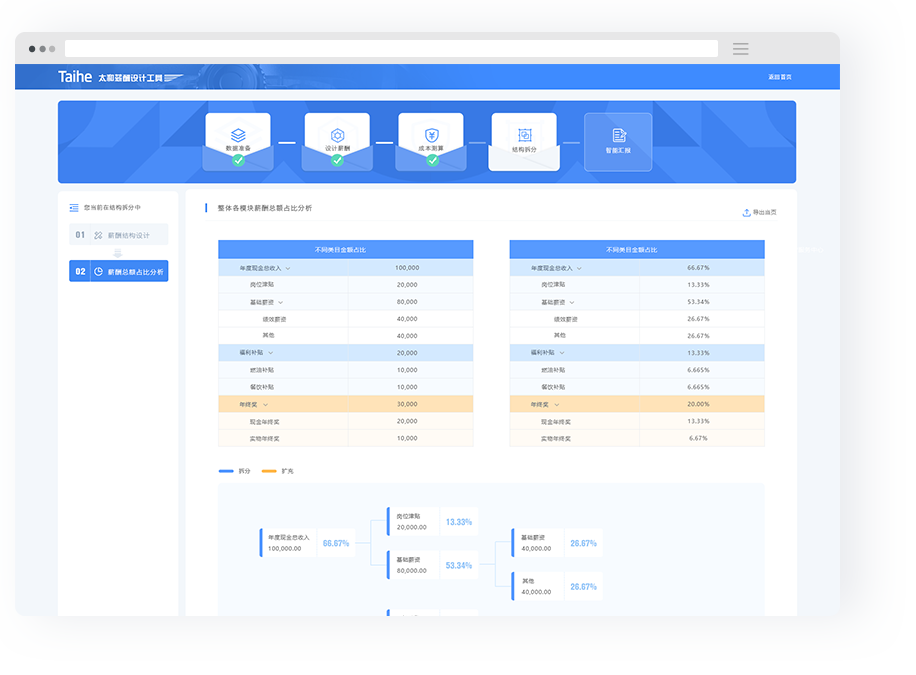Image resolution: width=916 pixels, height=675 pixels.
Task: Click 现金年终奖 row in left table
Action: pyautogui.click(x=346, y=421)
